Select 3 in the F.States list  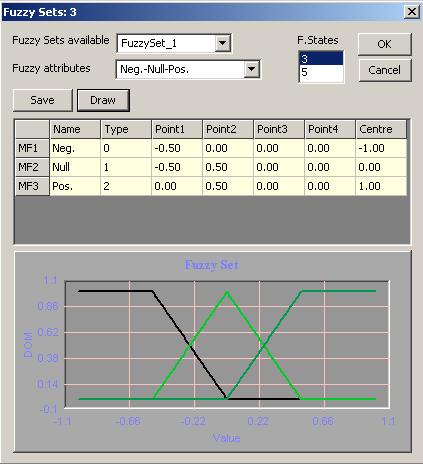coord(321,59)
